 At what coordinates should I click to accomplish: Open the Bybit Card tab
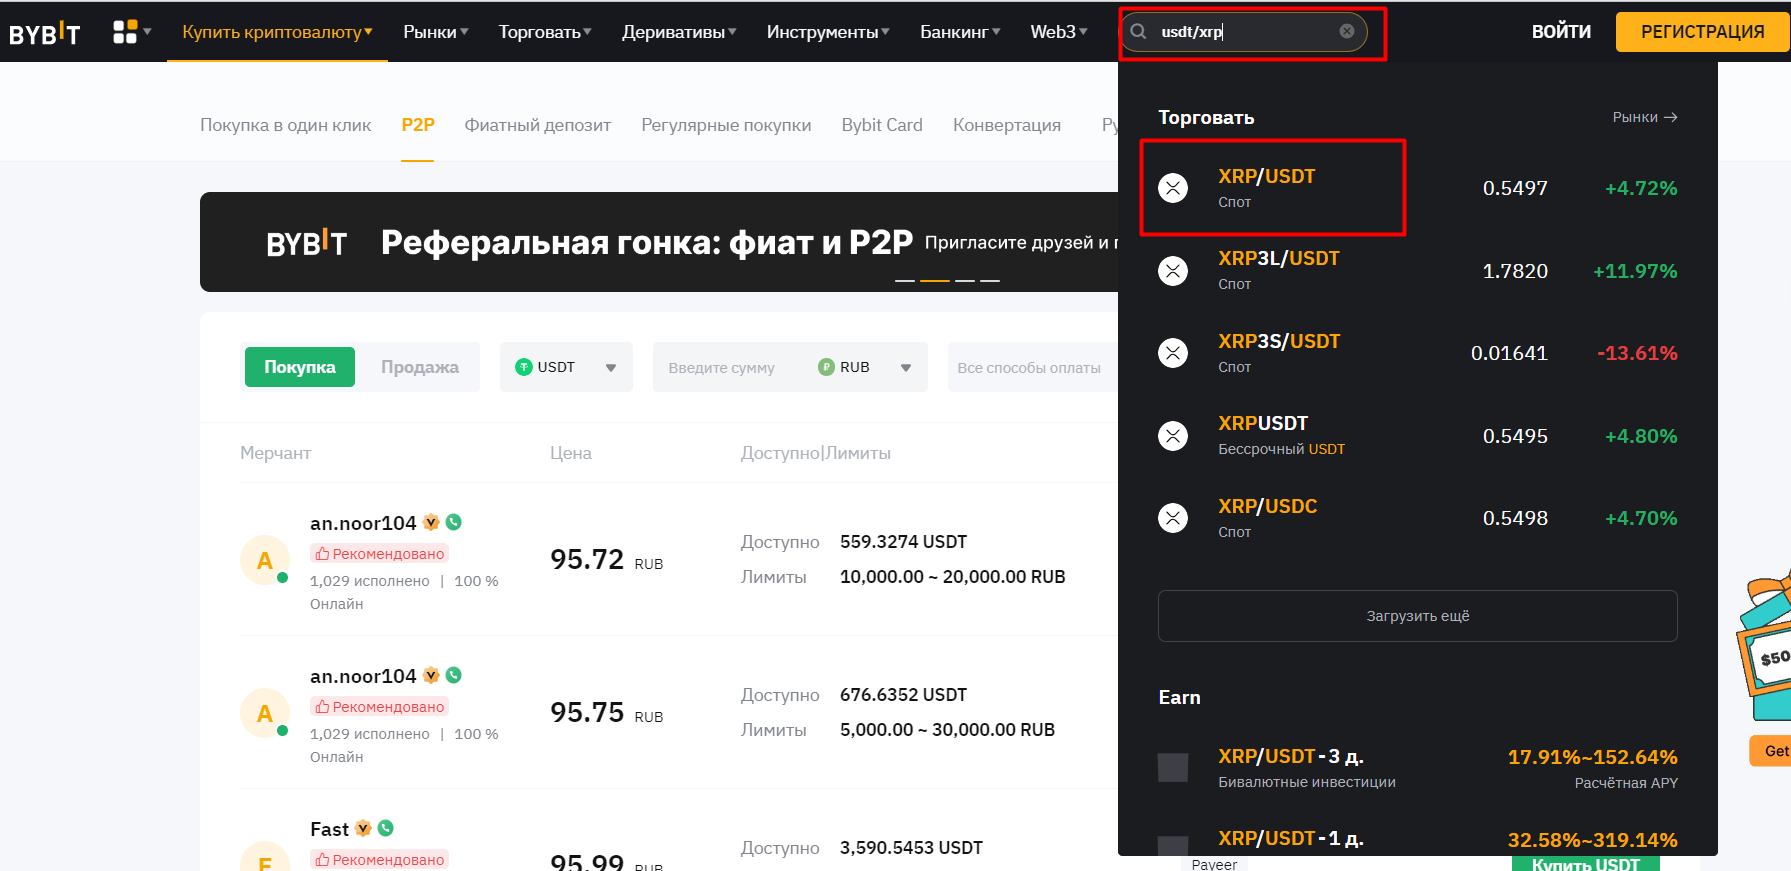882,125
